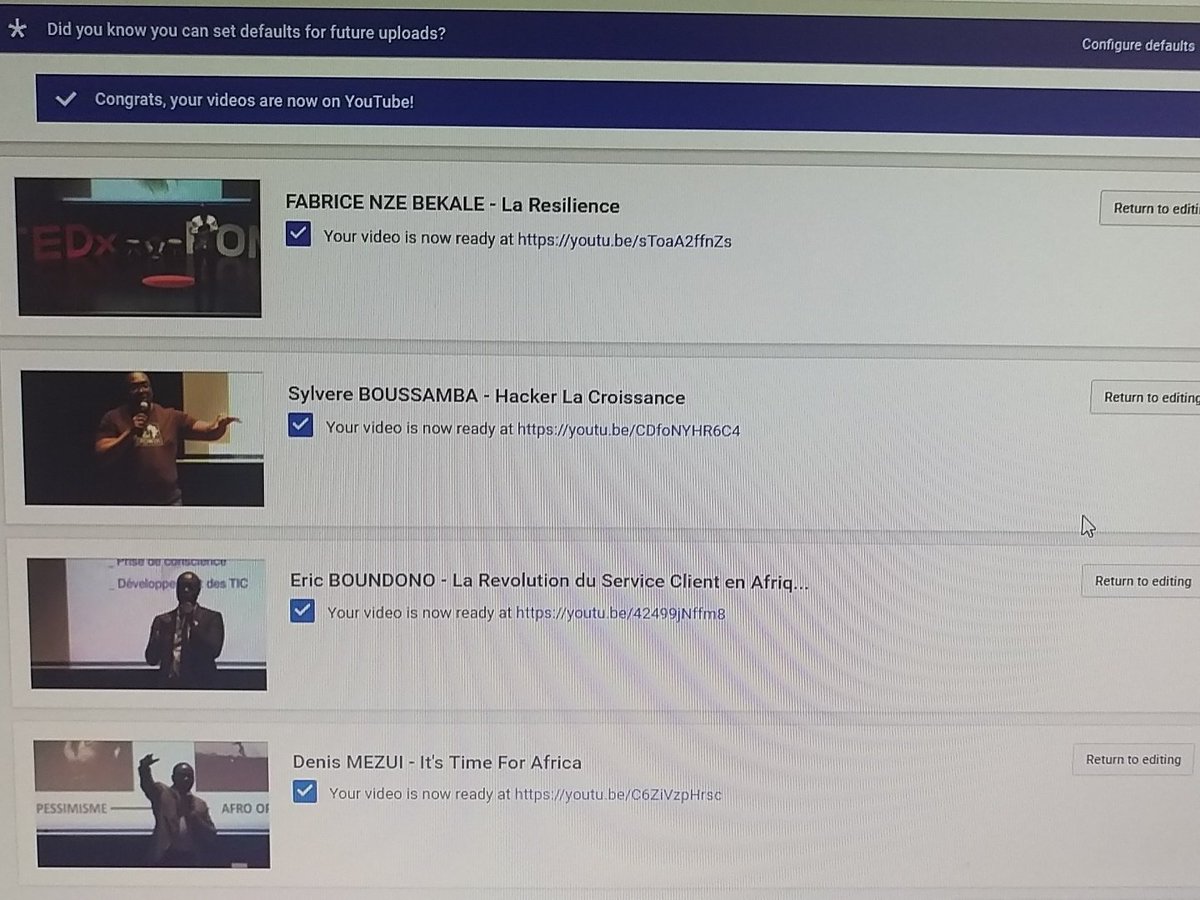Toggle checkbox for Eric BOUNDONO video

[x=302, y=610]
